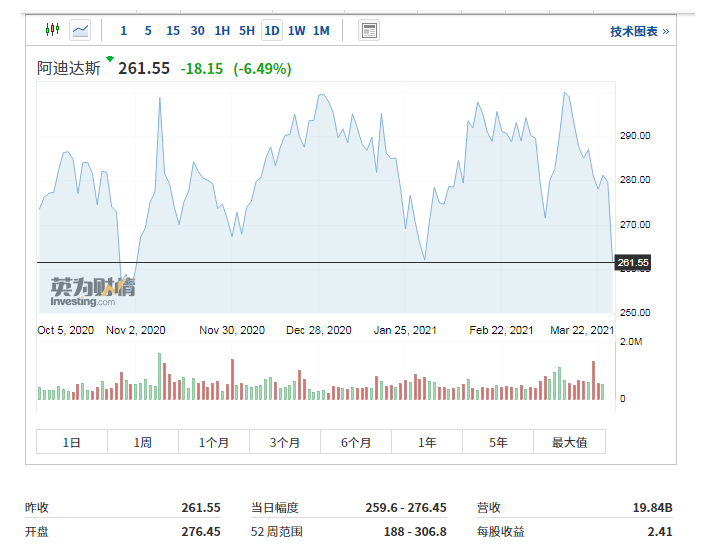Image resolution: width=723 pixels, height=555 pixels.
Task: Click the Mar 22, 2021 axis label
Action: point(582,331)
